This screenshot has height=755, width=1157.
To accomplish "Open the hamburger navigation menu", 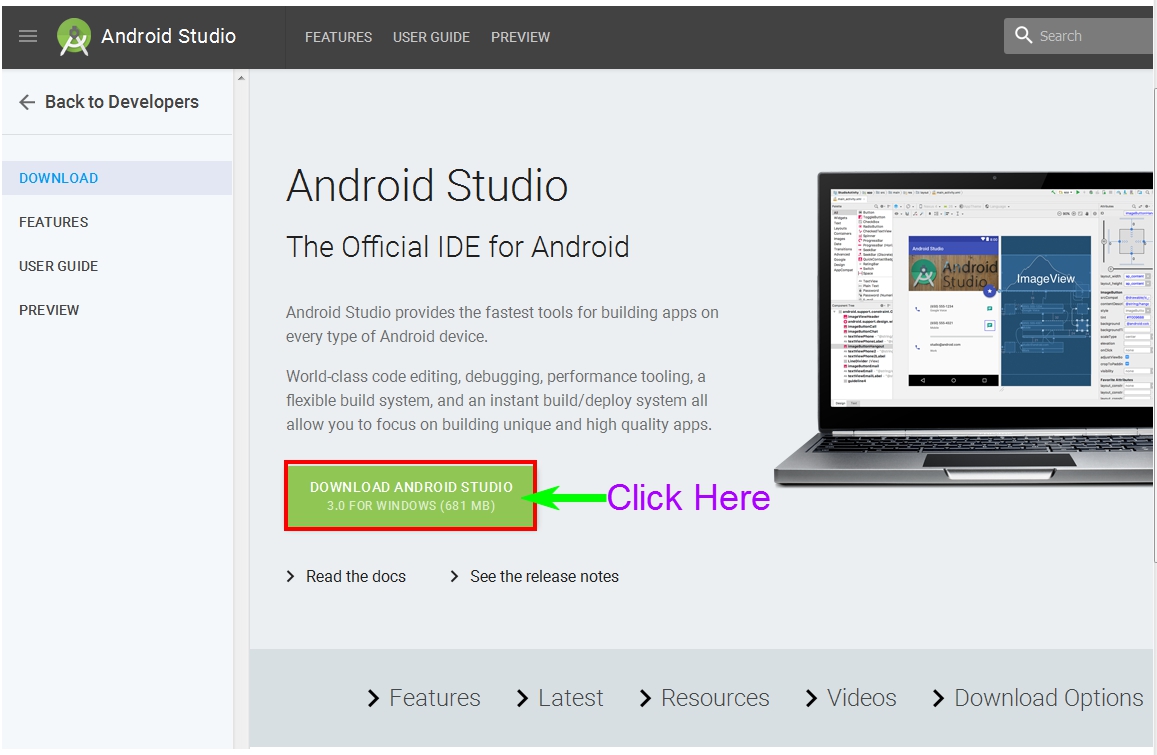I will click(27, 36).
